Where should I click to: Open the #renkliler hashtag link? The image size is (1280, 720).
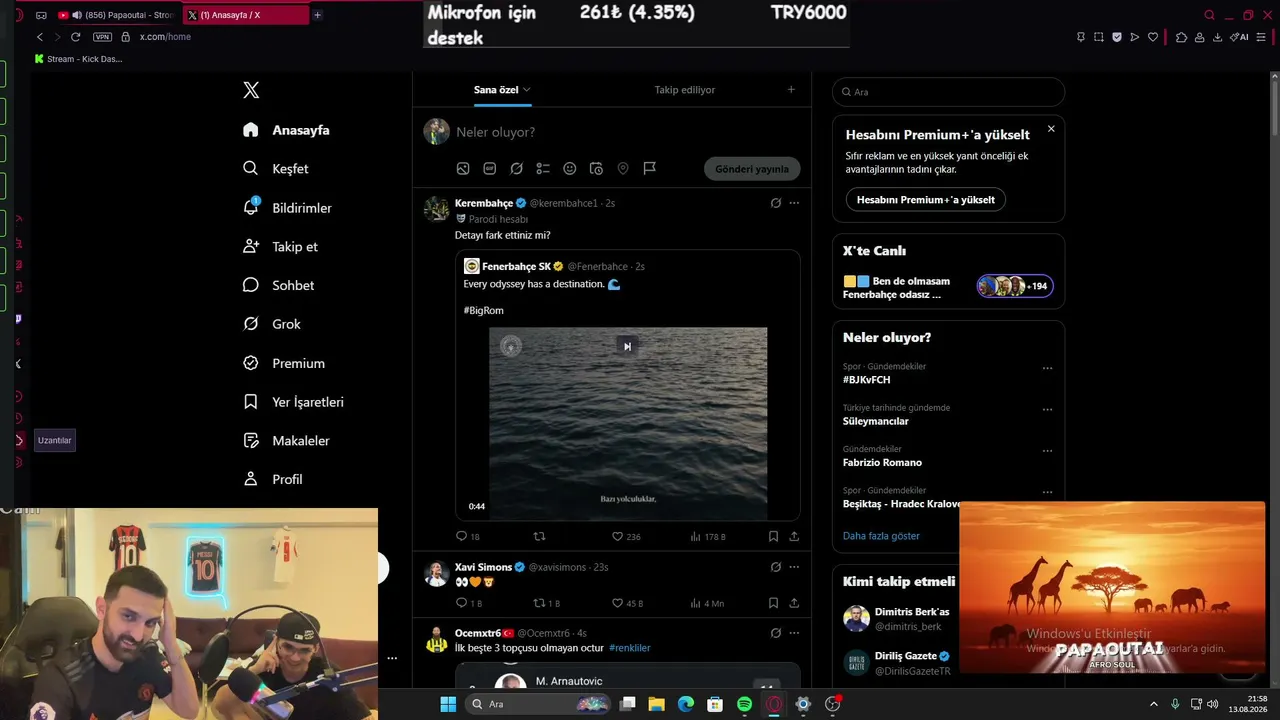[630, 648]
